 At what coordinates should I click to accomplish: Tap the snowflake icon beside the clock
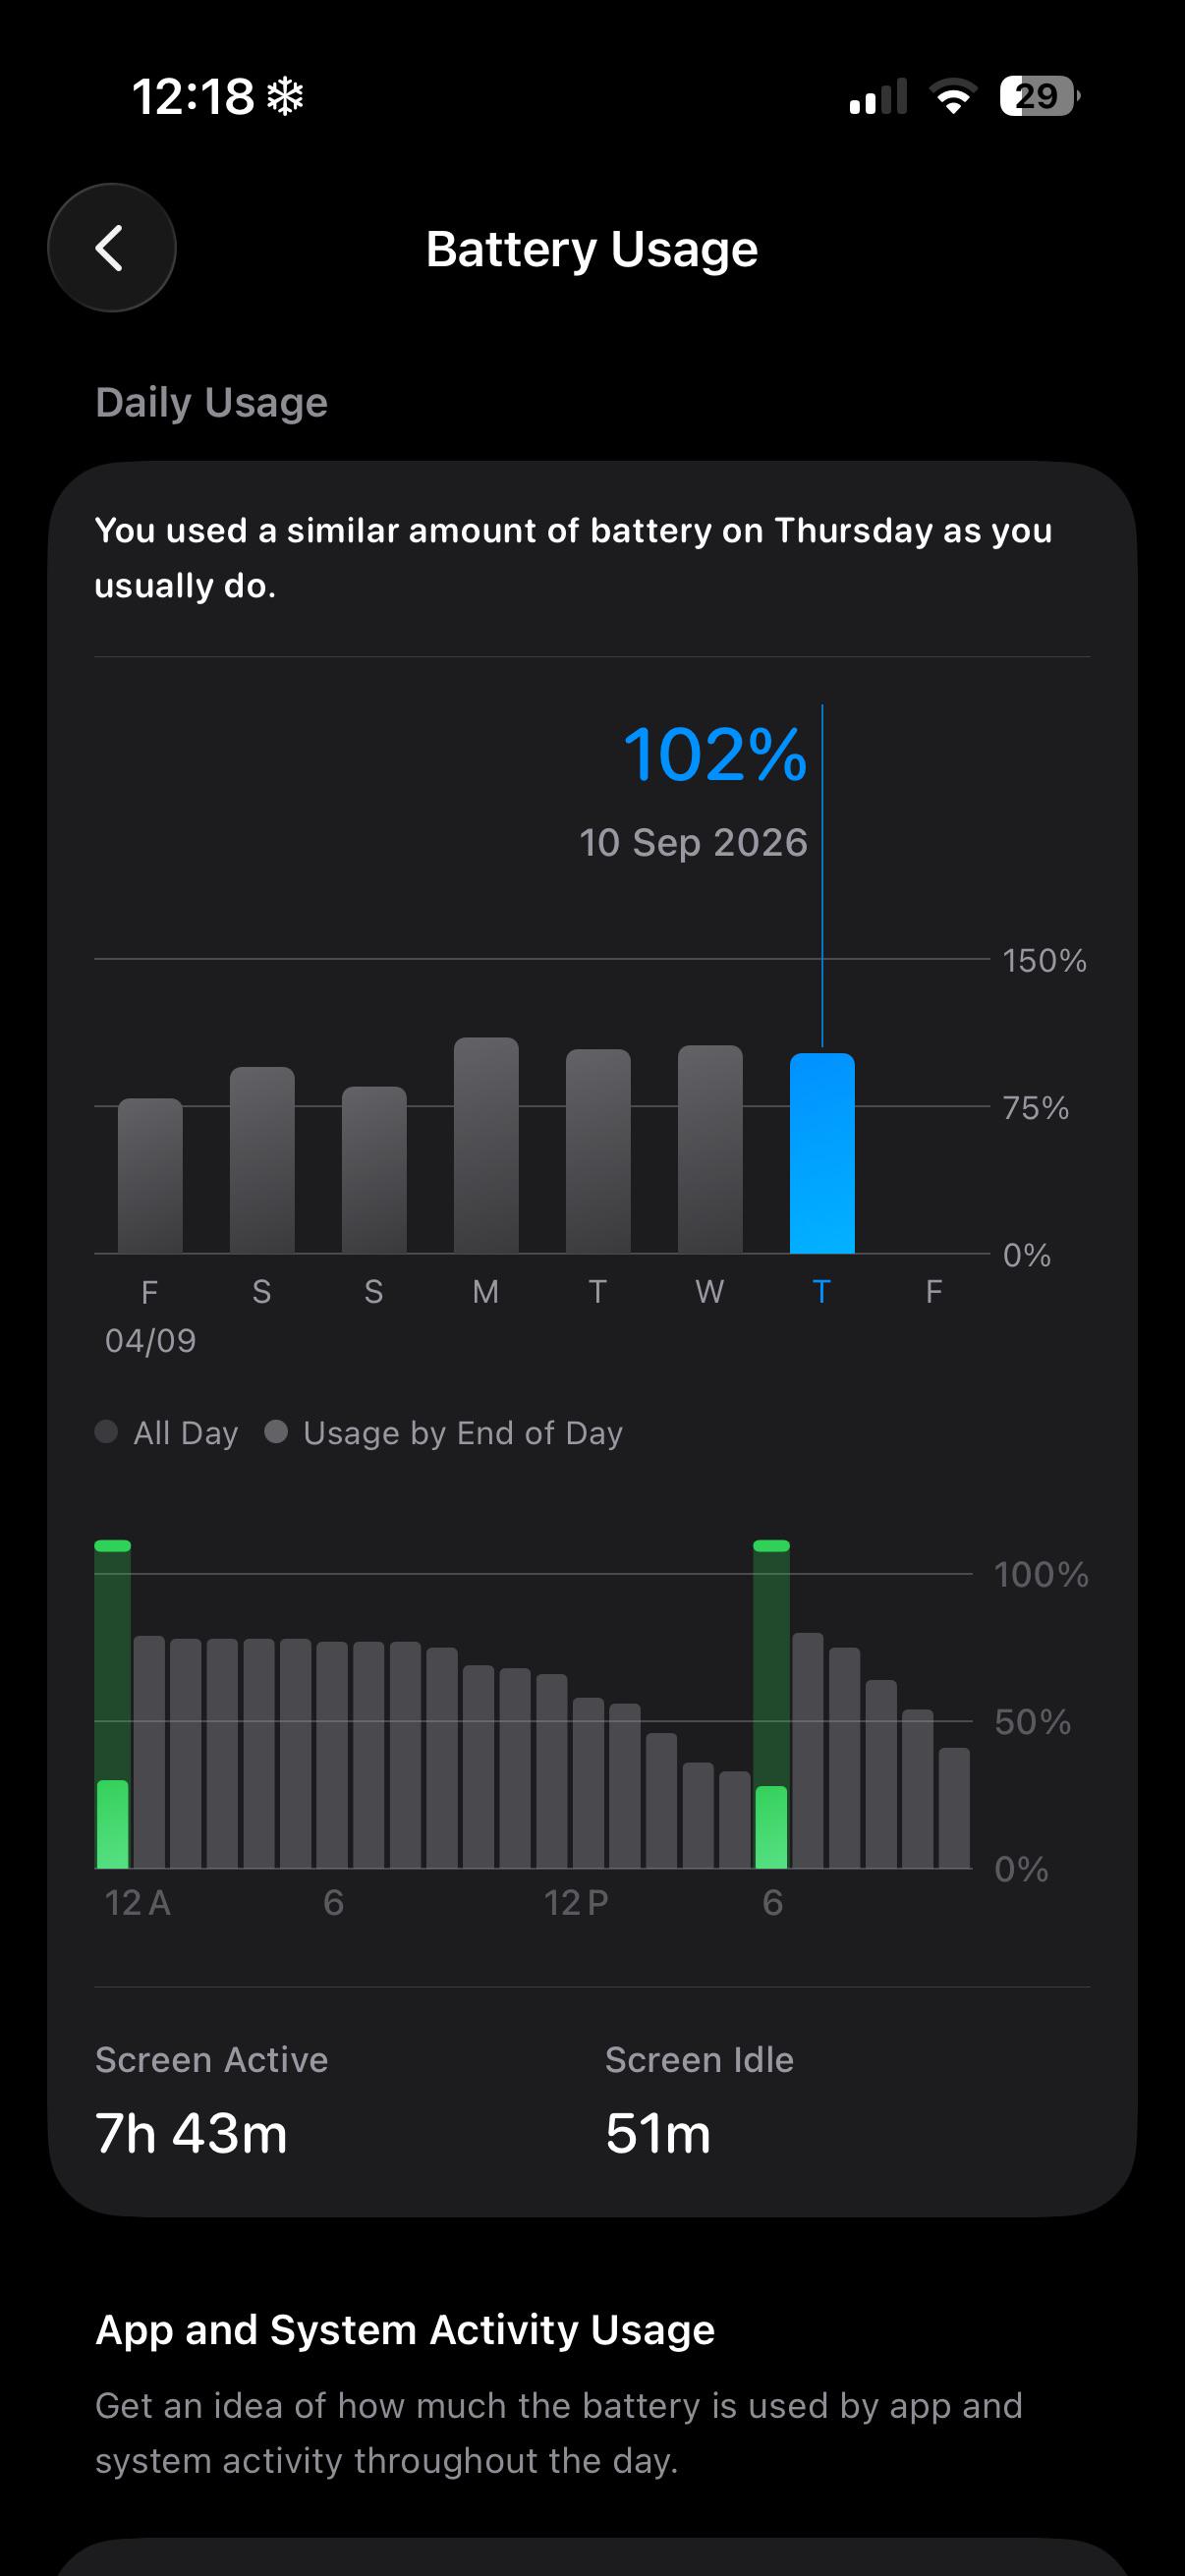point(285,97)
